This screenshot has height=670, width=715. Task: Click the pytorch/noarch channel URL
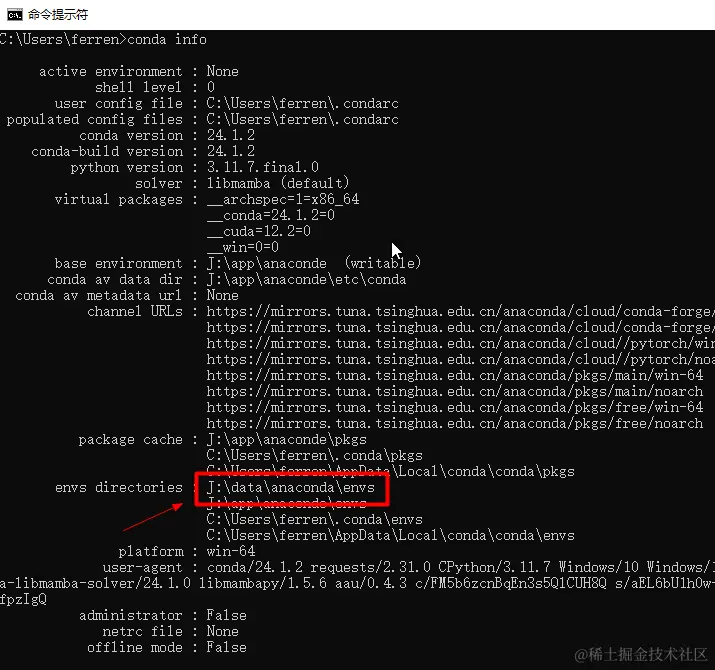[x=461, y=359]
